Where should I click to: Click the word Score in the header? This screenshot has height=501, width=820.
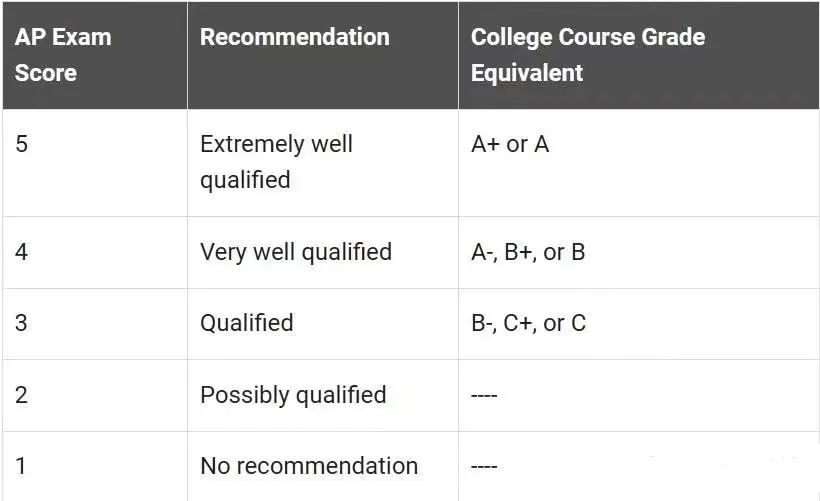45,73
